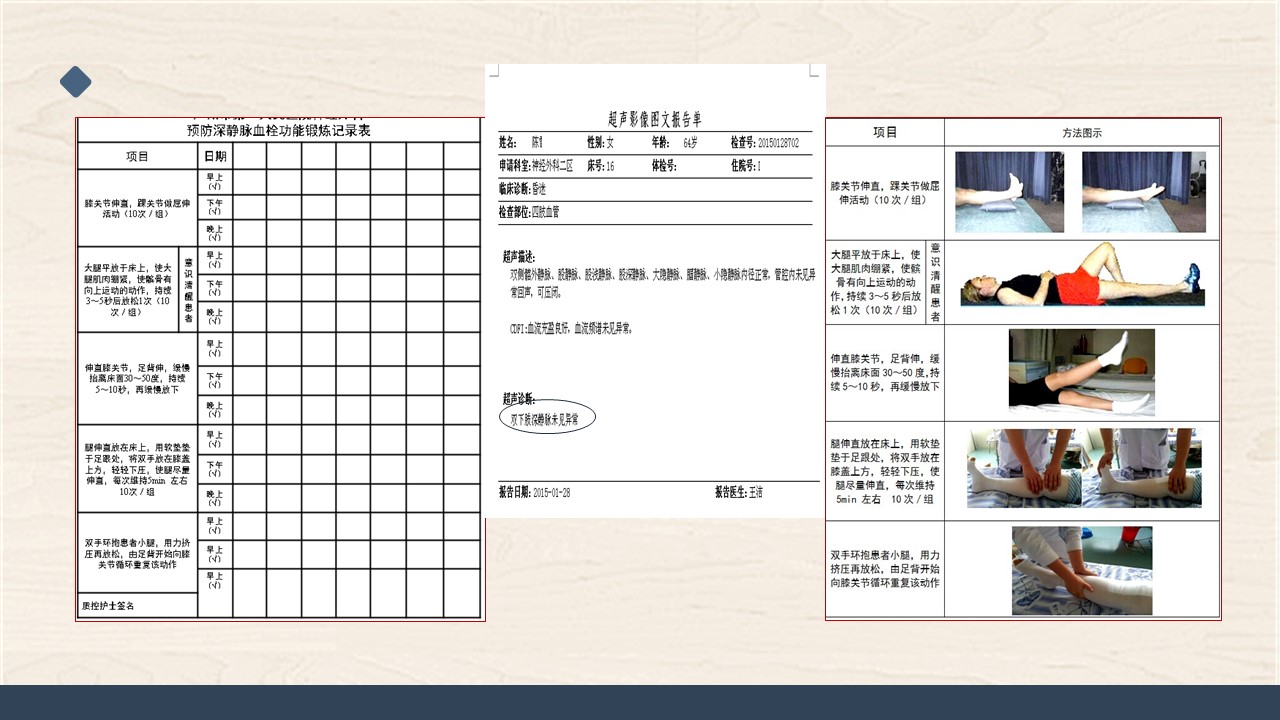The image size is (1280, 720).
Task: Open the straight leg raise photo
Action: click(1081, 372)
